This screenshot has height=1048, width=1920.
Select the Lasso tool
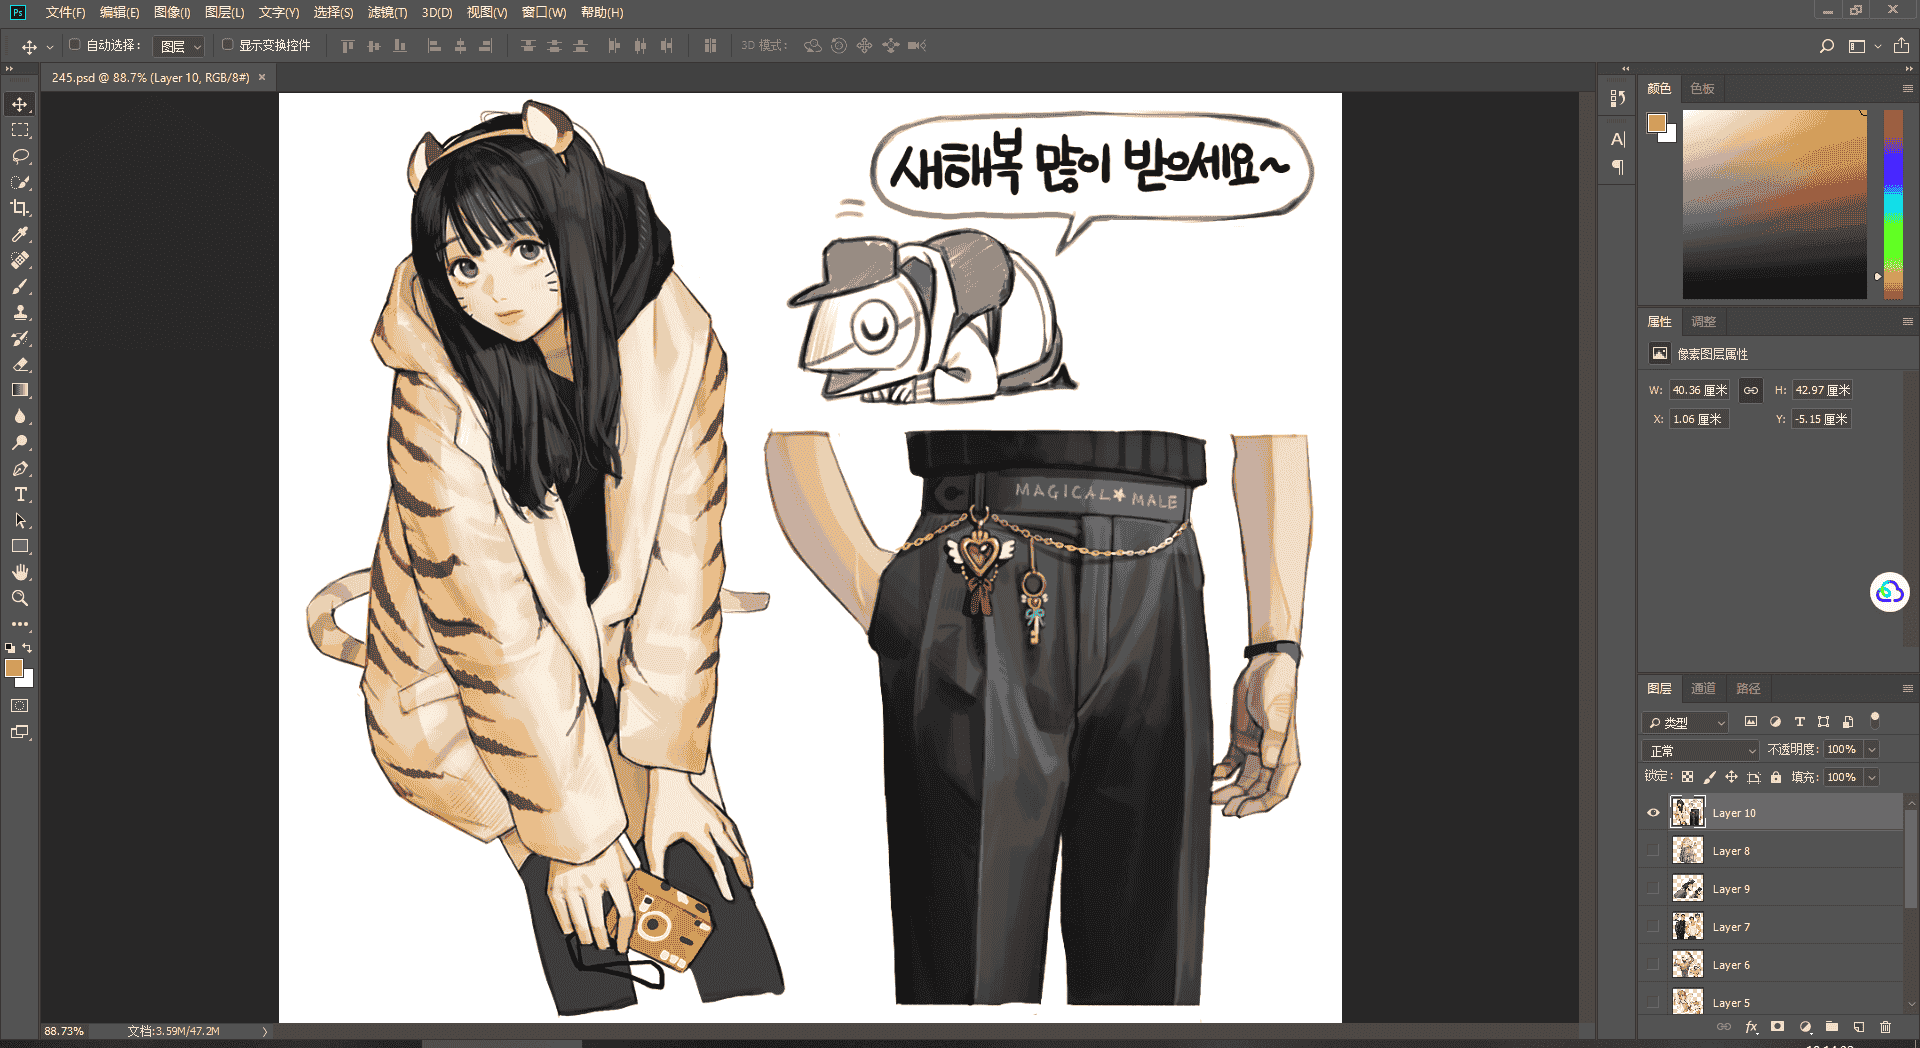[x=20, y=156]
